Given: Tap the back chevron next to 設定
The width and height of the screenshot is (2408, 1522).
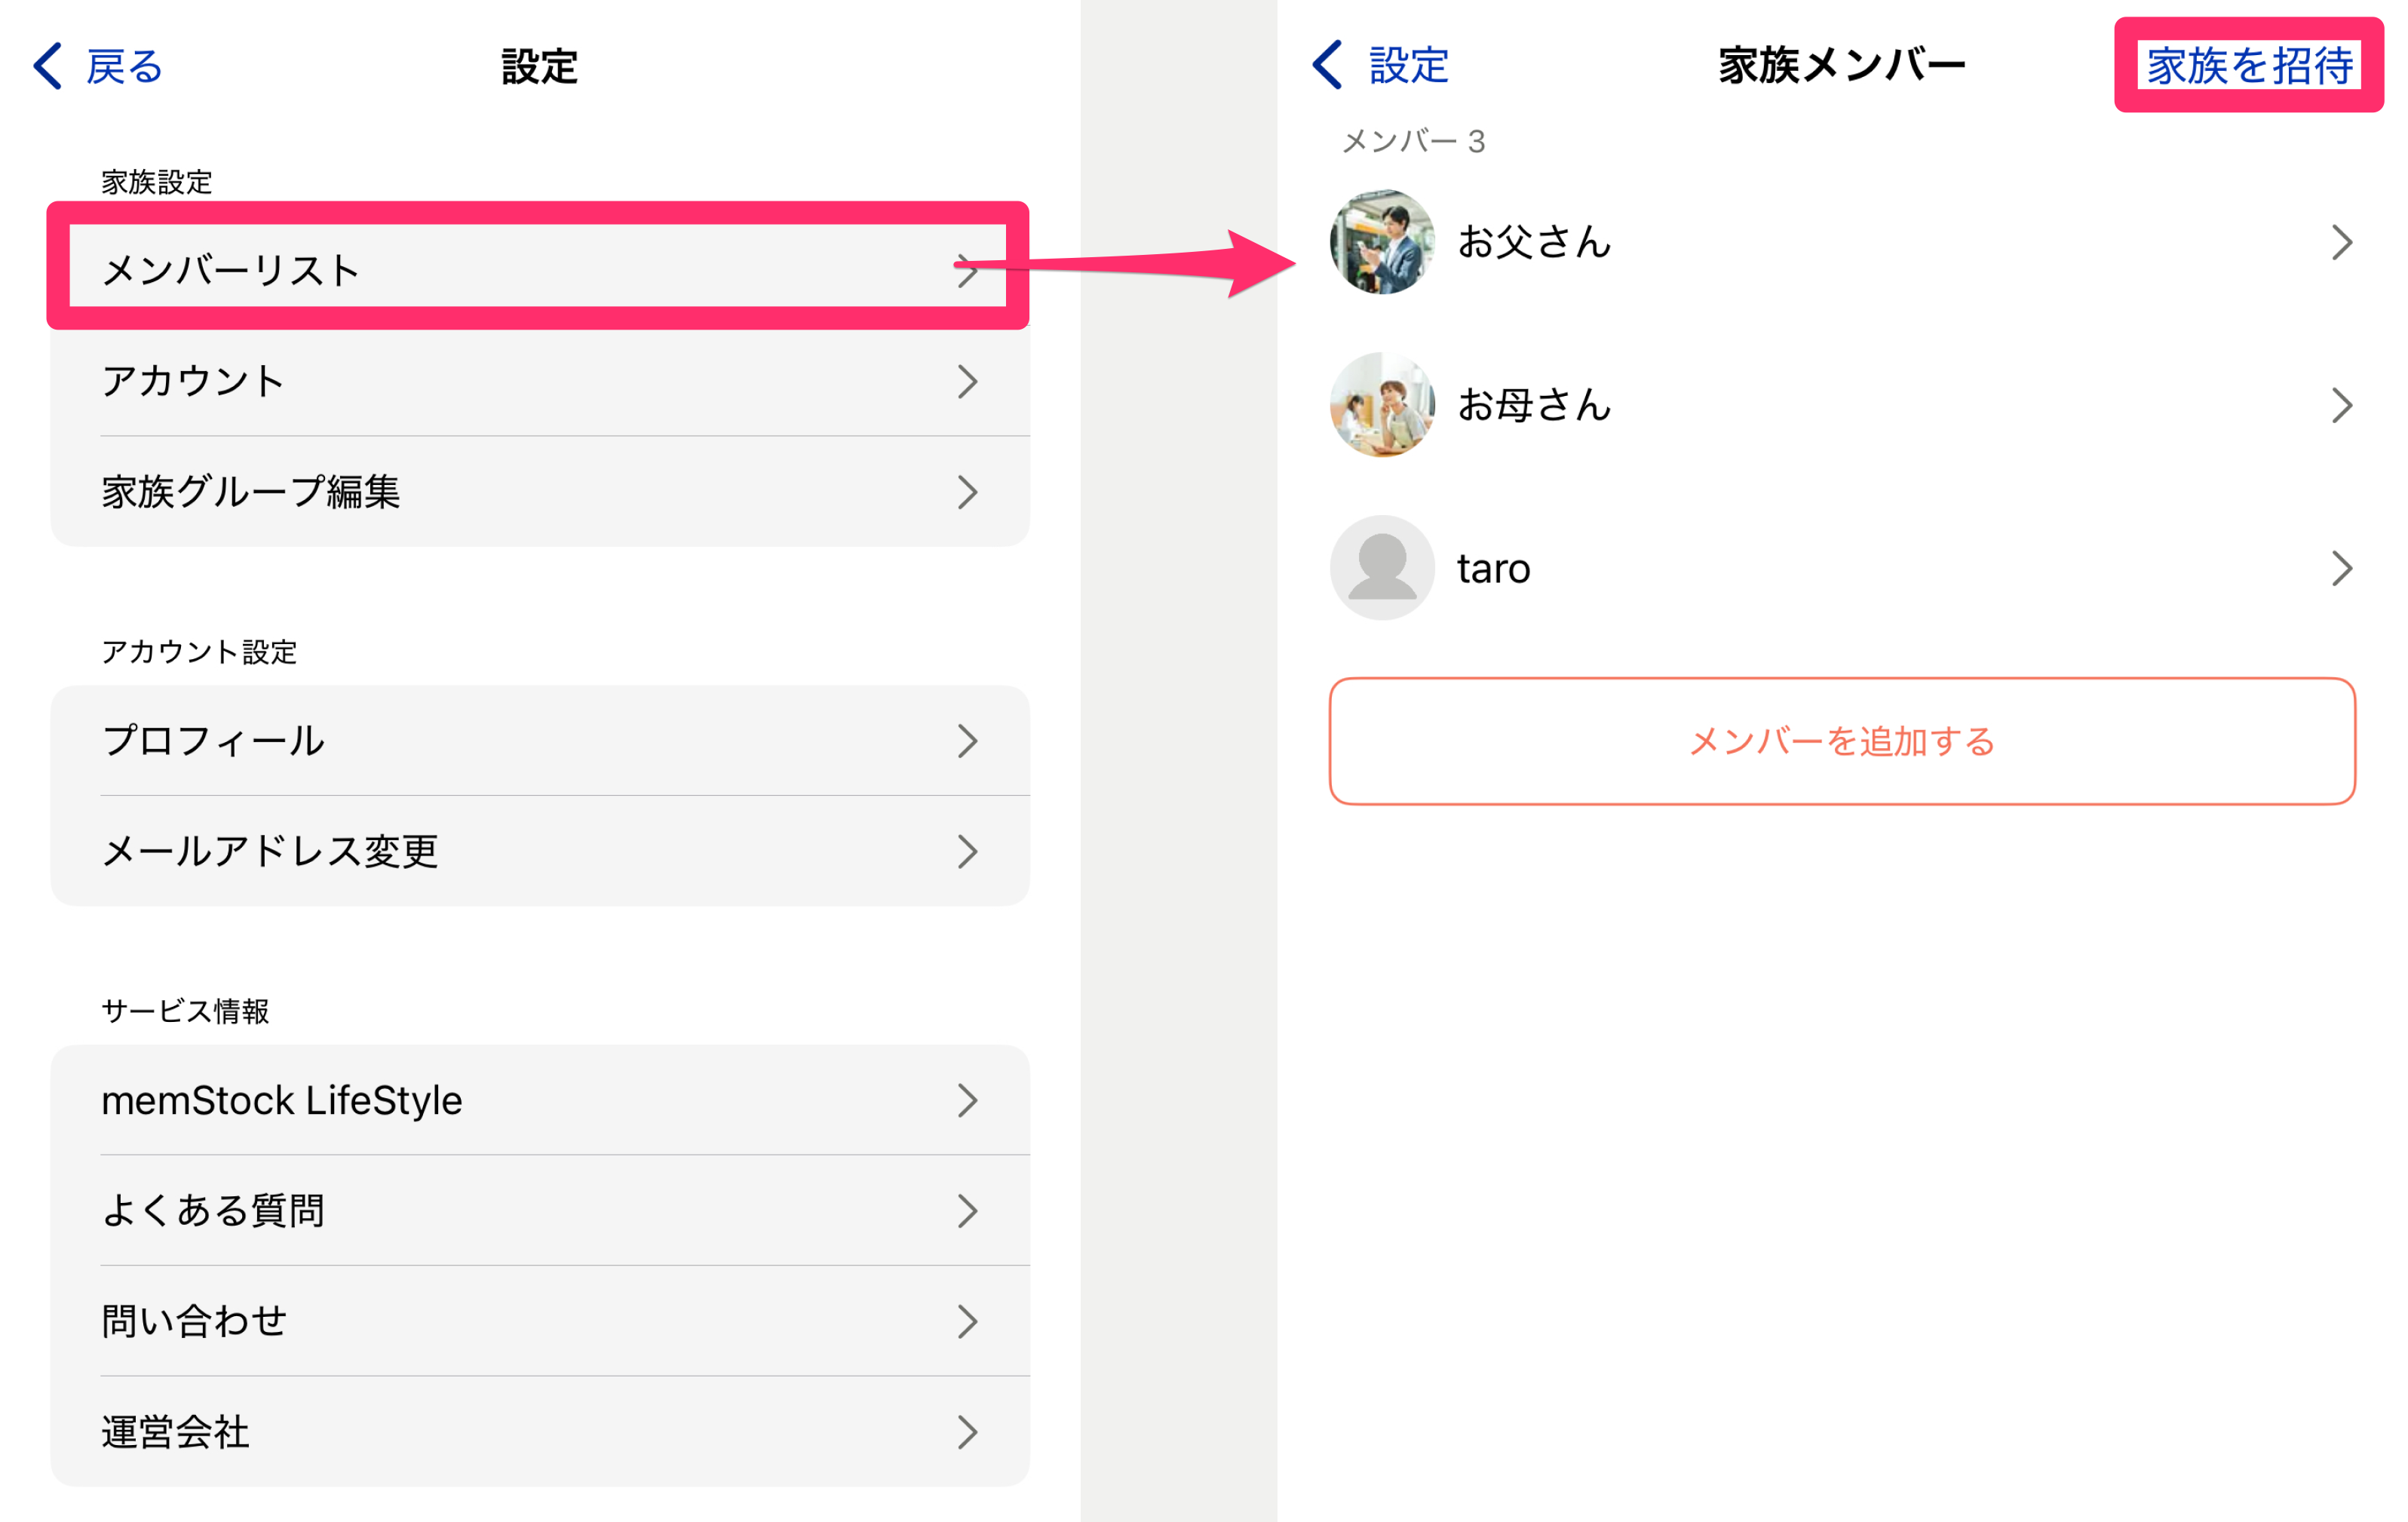Looking at the screenshot, I should point(1327,65).
